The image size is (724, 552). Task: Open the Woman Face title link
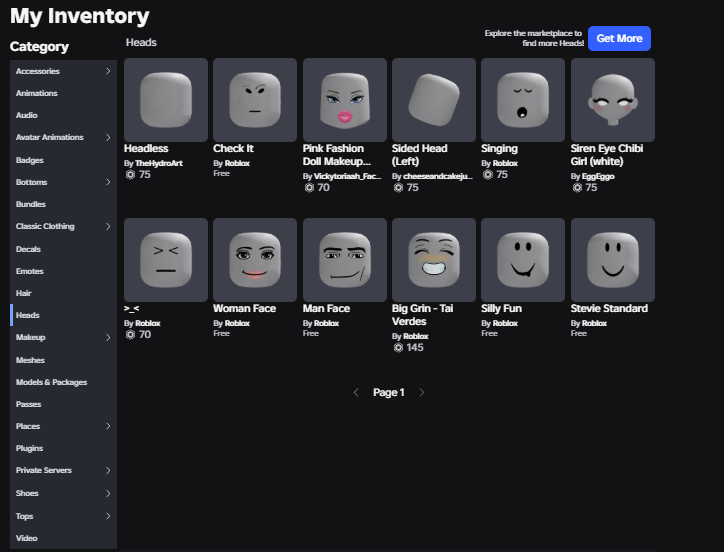[x=244, y=308]
